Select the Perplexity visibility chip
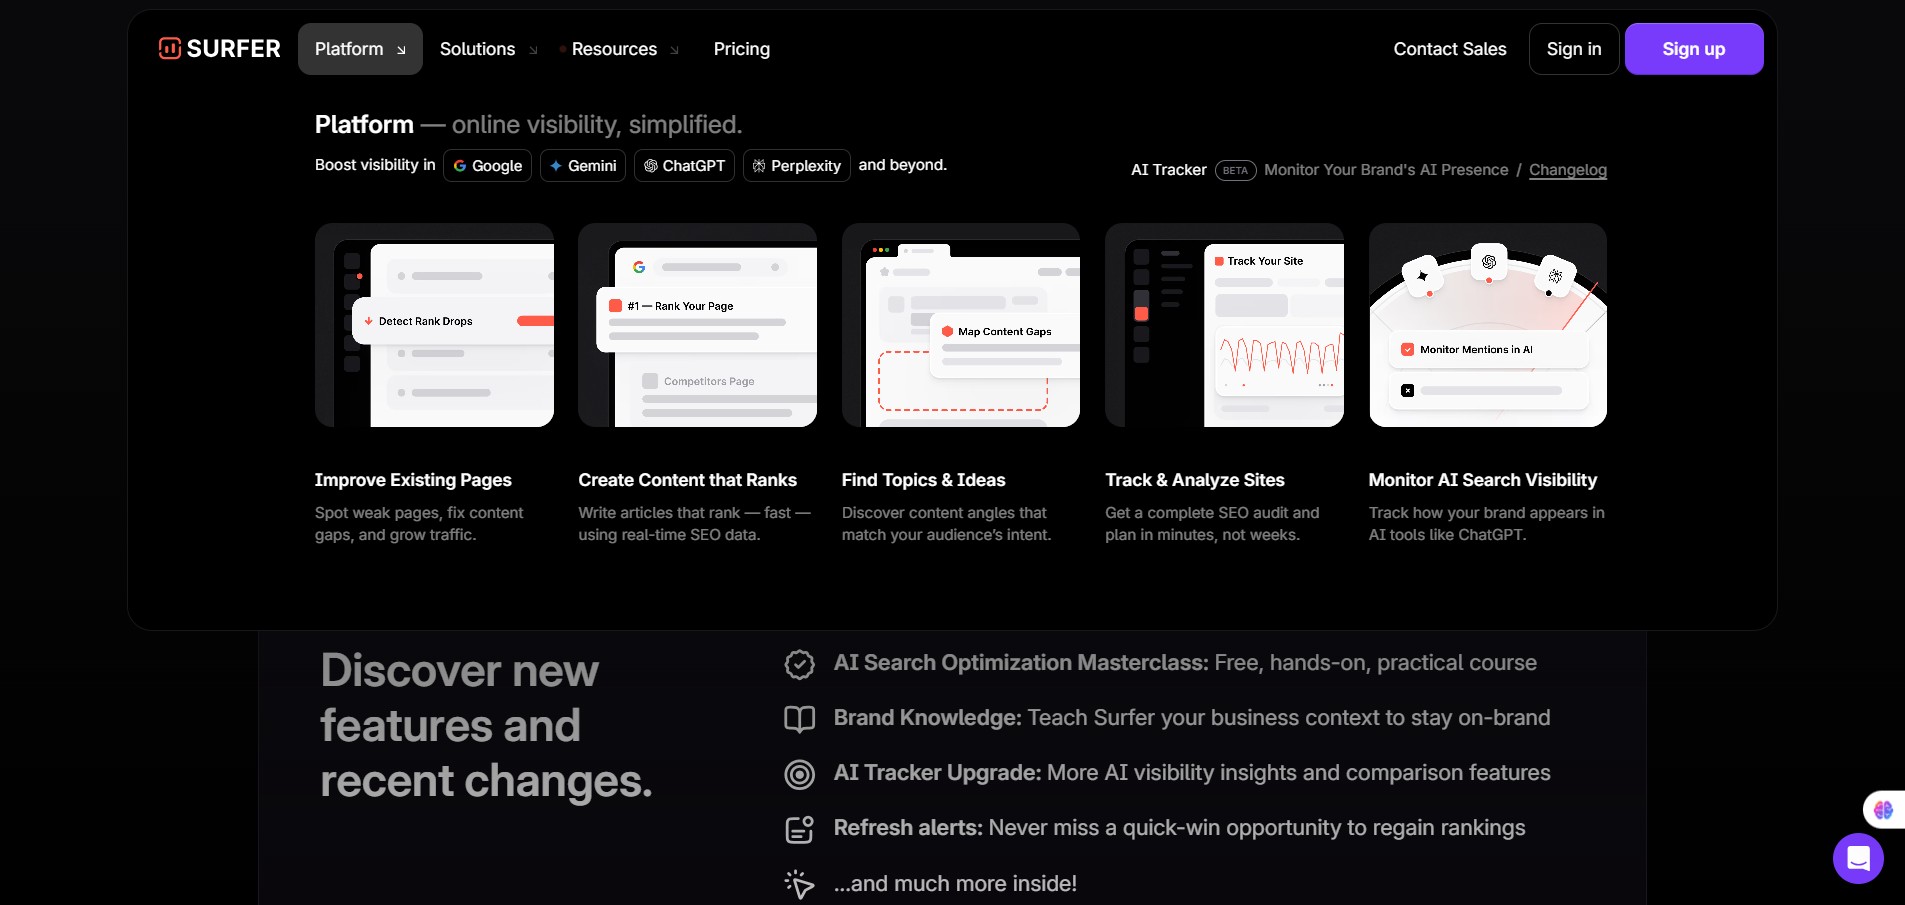The height and width of the screenshot is (905, 1905). [797, 165]
